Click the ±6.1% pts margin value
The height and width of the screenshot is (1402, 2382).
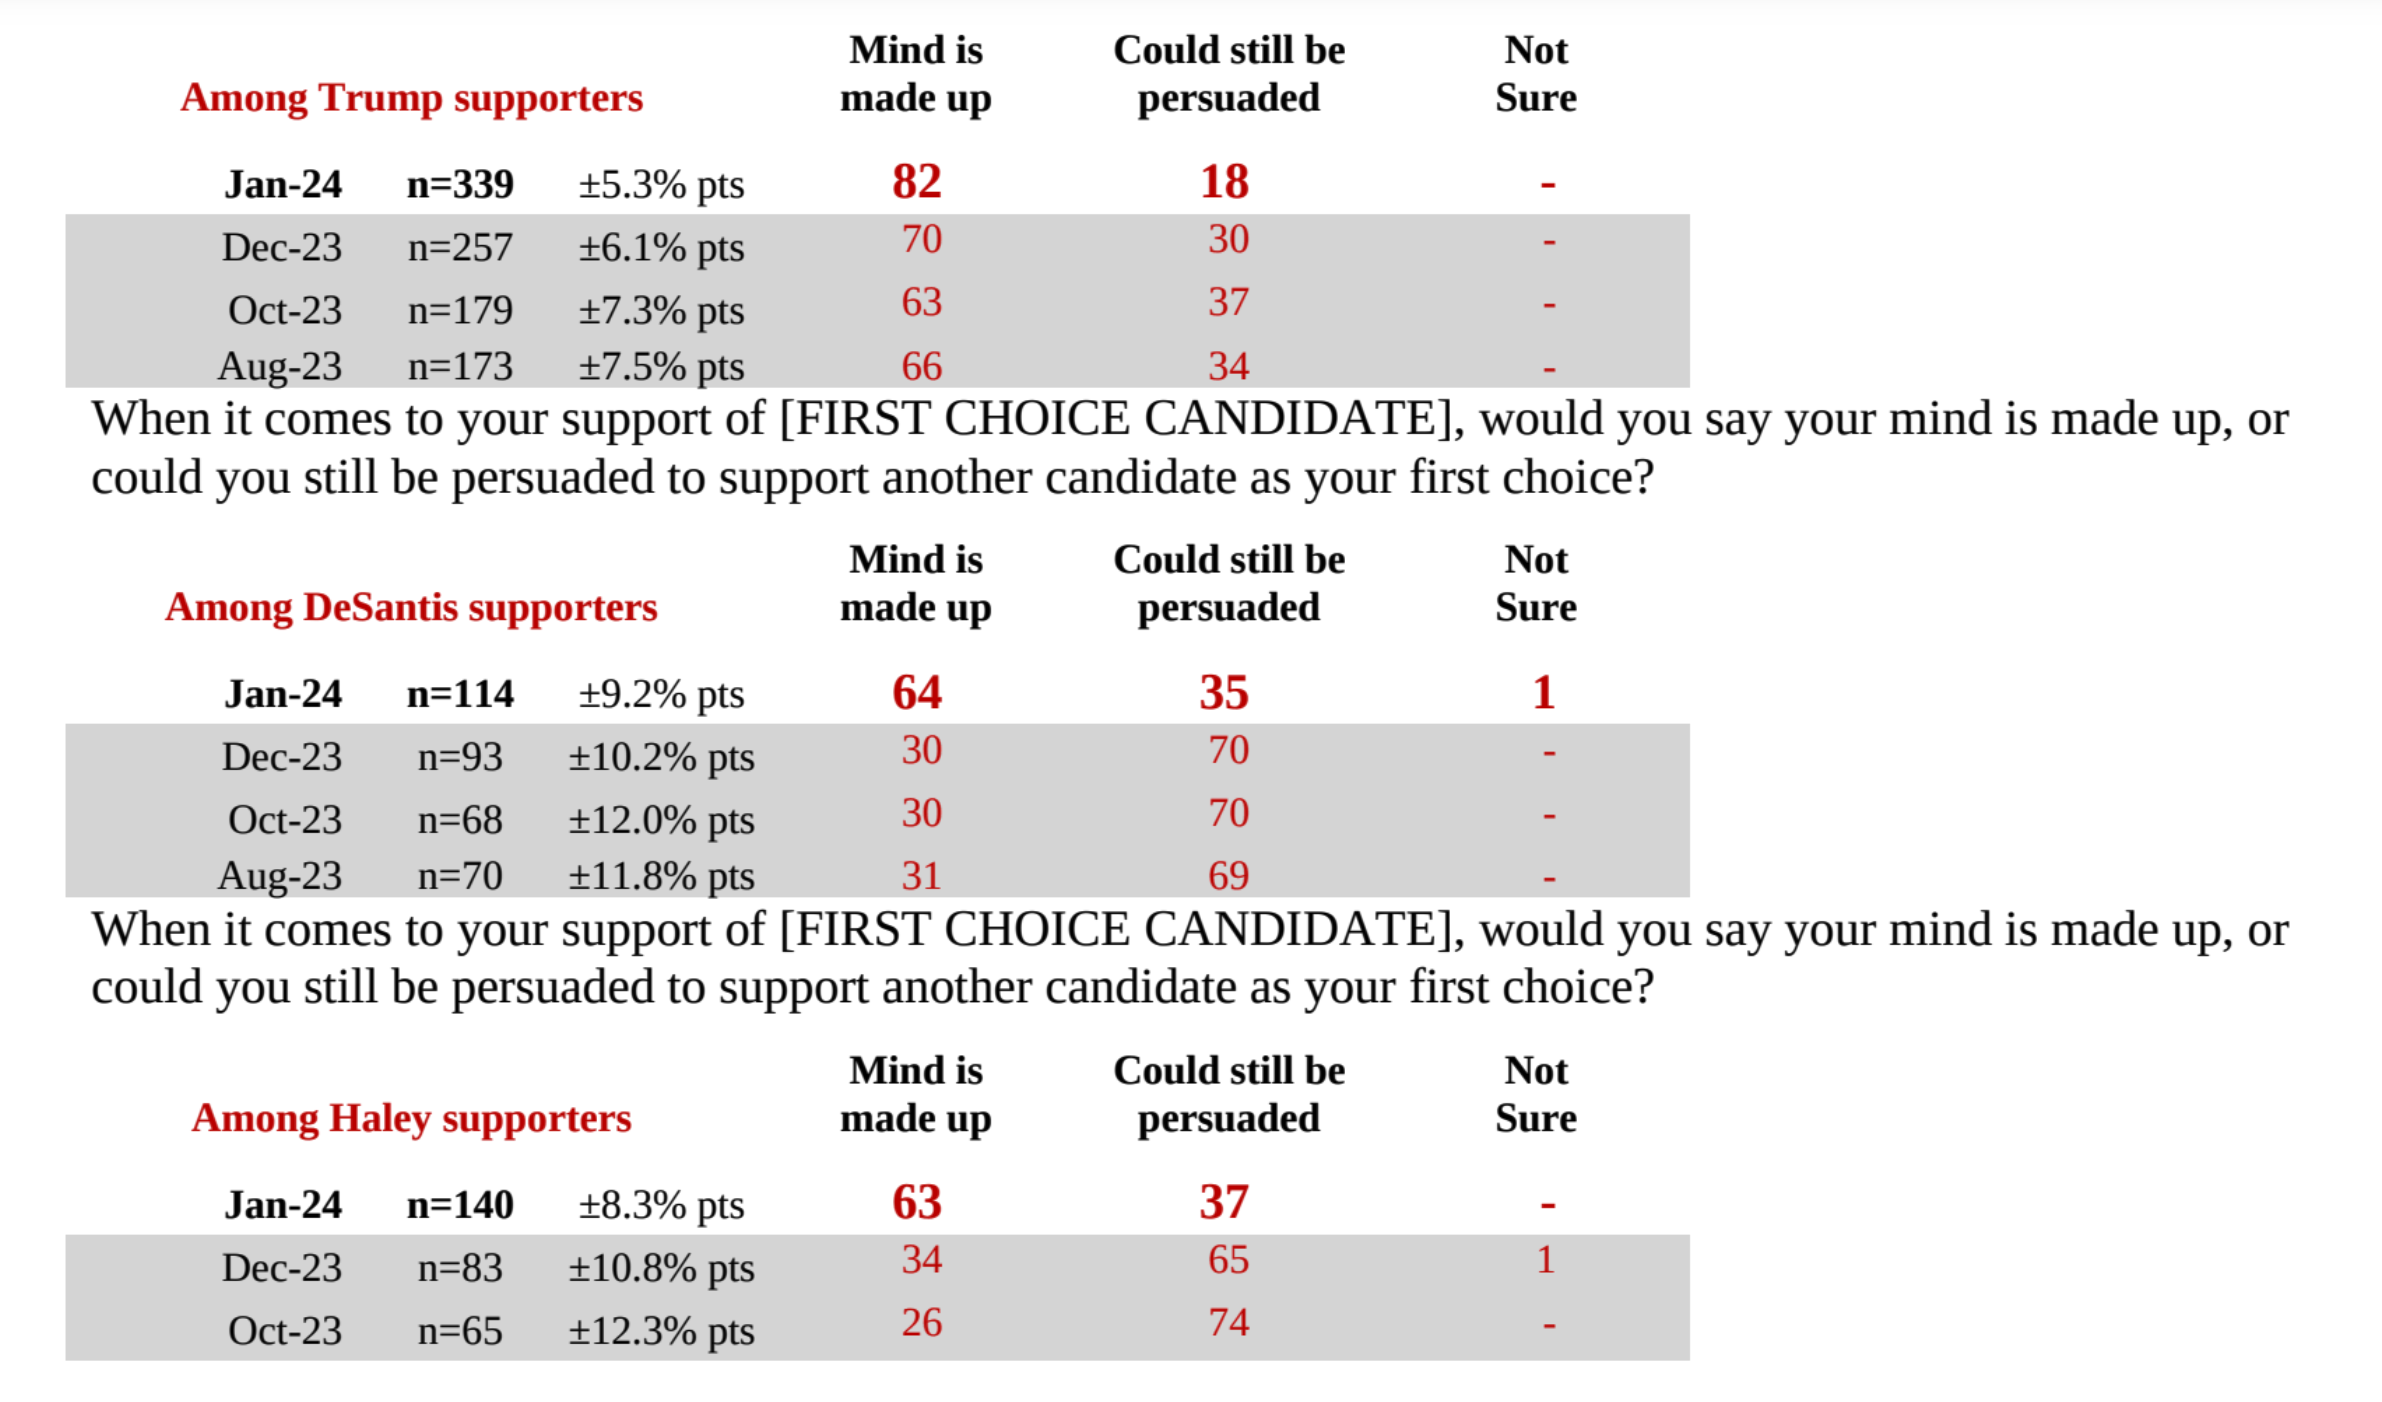pos(661,248)
